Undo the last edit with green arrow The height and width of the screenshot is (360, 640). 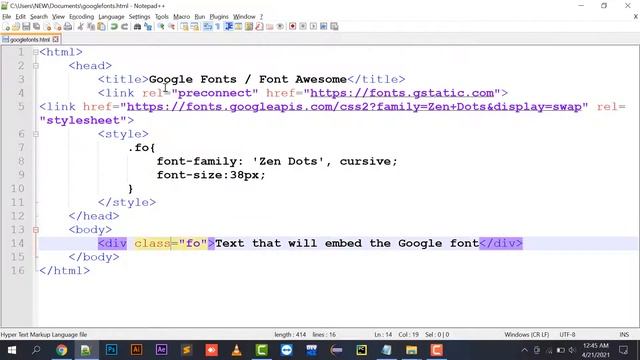click(114, 27)
